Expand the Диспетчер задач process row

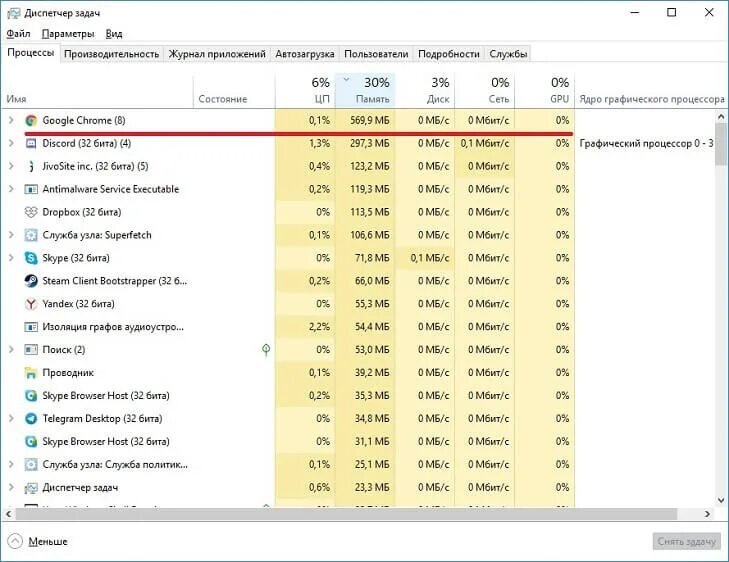11,488
